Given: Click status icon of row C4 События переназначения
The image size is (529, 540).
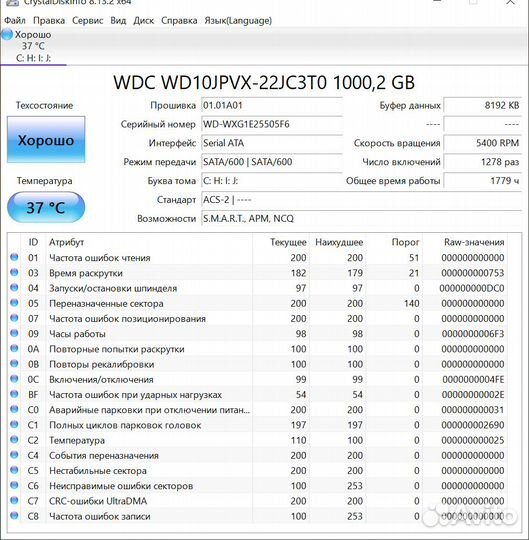Looking at the screenshot, I should pyautogui.click(x=14, y=455).
